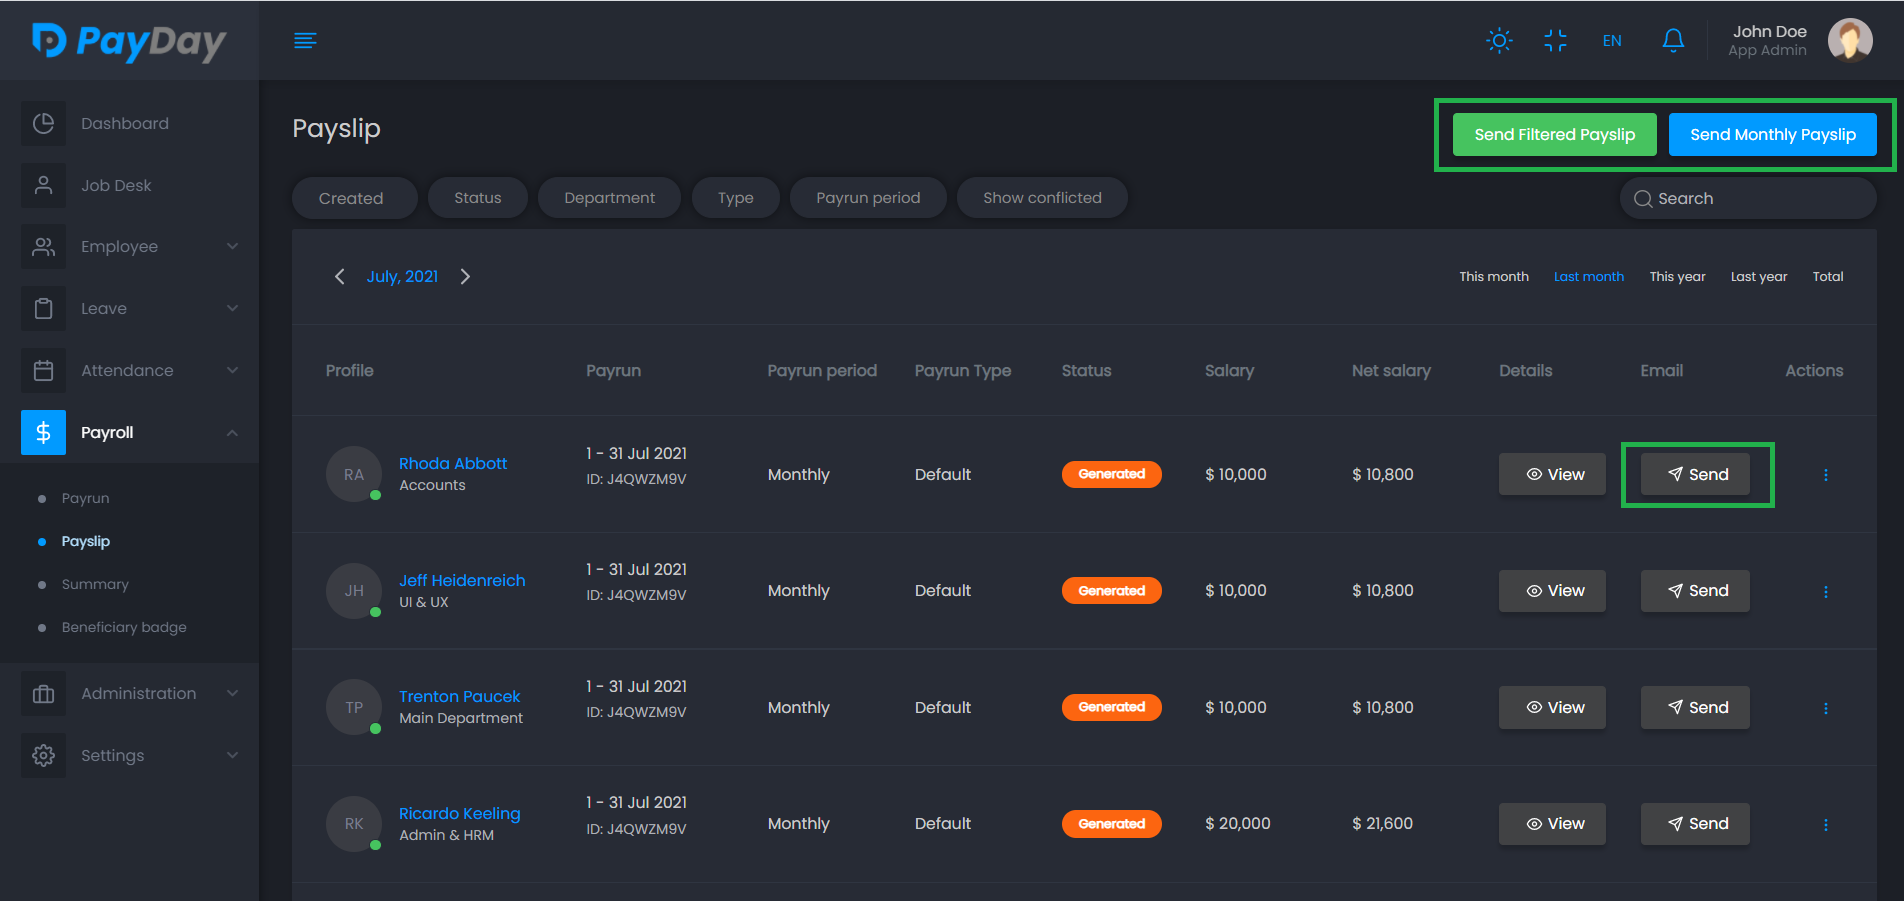
Task: Click the fullscreen collapse icon in the header
Action: click(1555, 40)
